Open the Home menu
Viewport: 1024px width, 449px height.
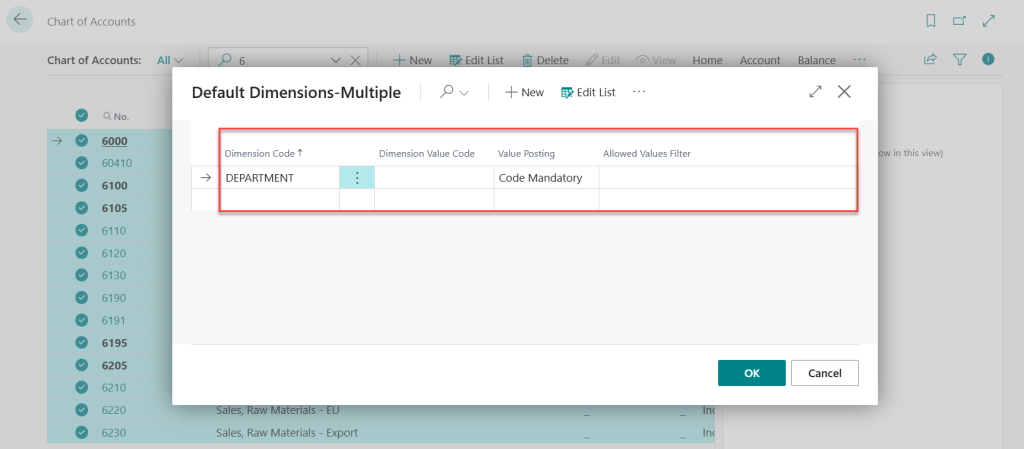707,60
